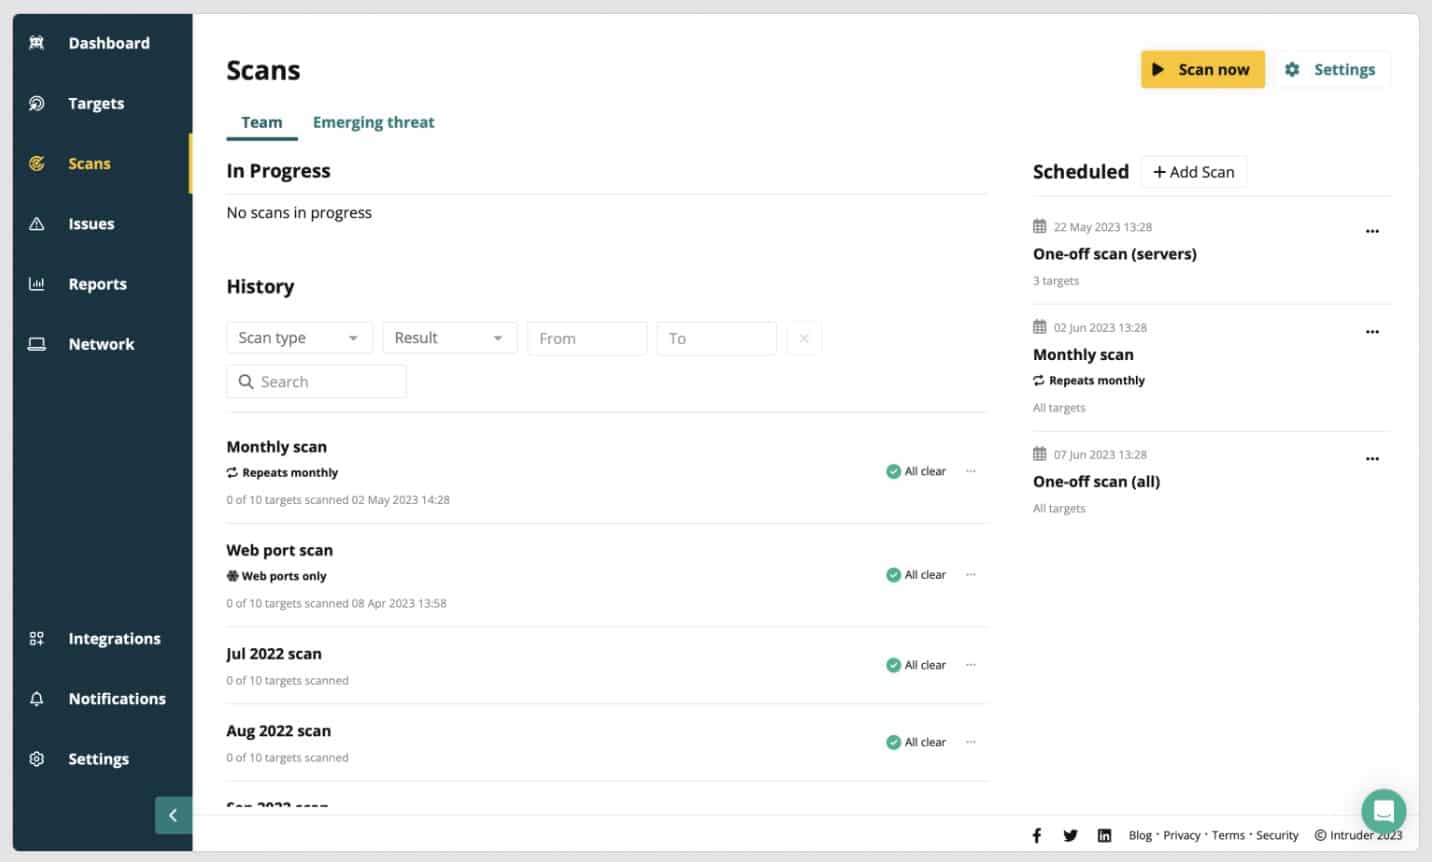Click calendar icon beside 02 Jun 2023
Viewport: 1432px width, 862px height.
[x=1040, y=327]
